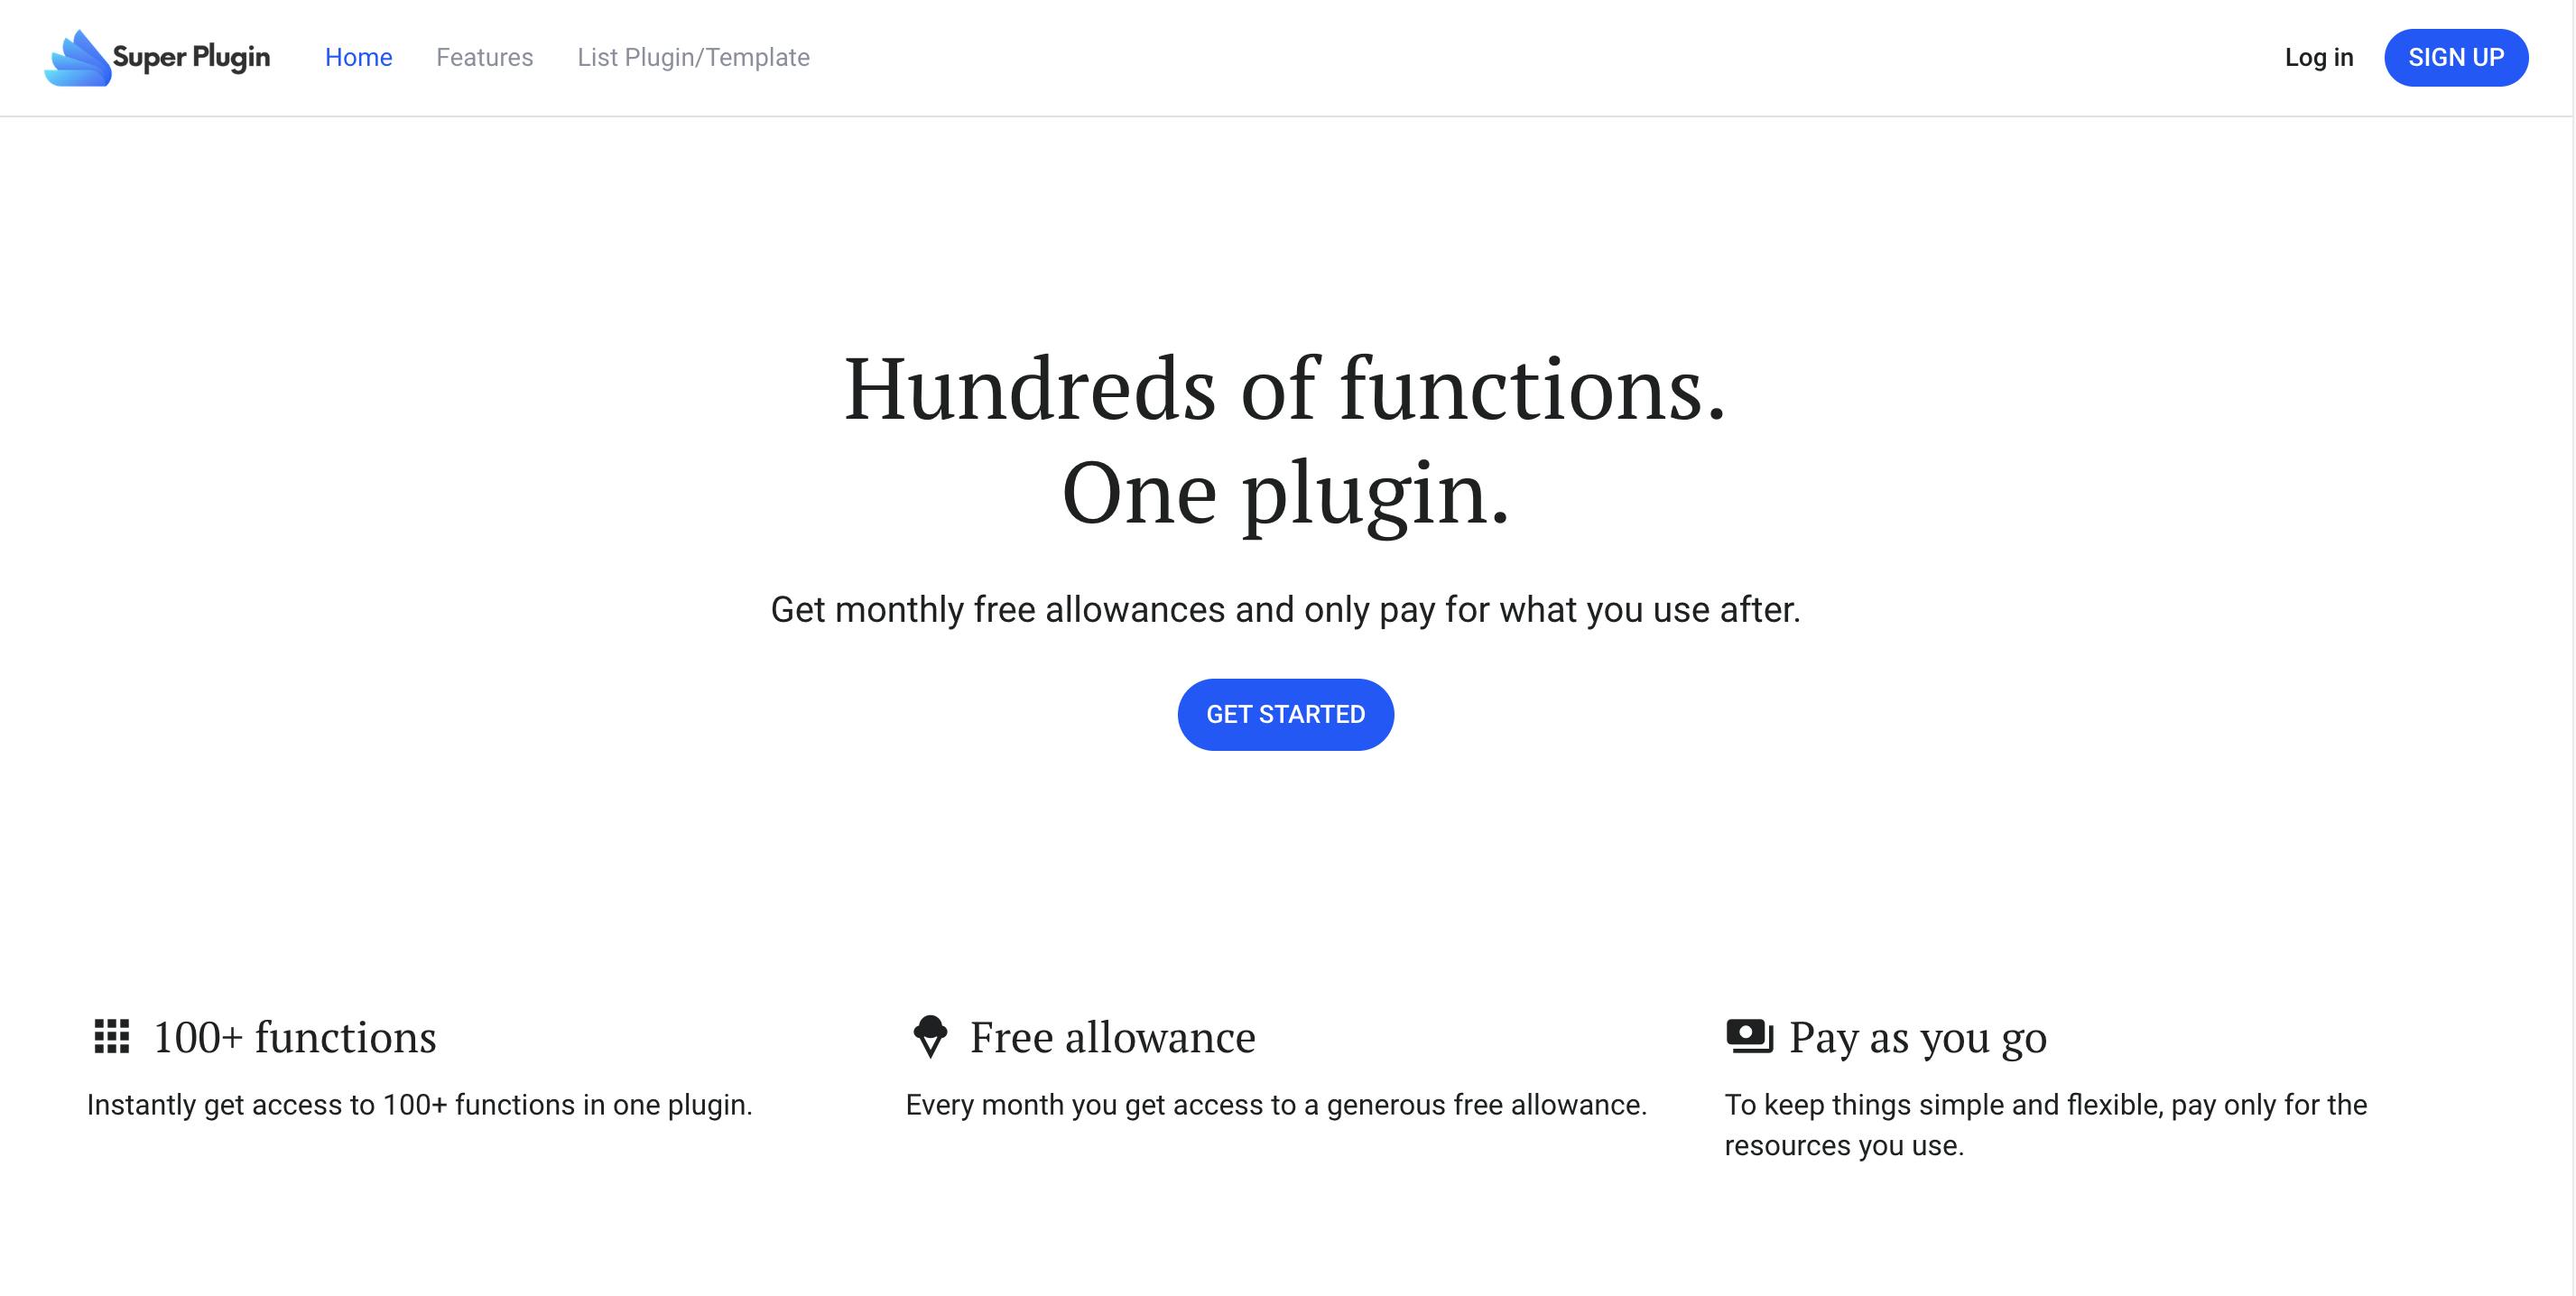
Task: Open the Home navigation tab
Action: (358, 58)
